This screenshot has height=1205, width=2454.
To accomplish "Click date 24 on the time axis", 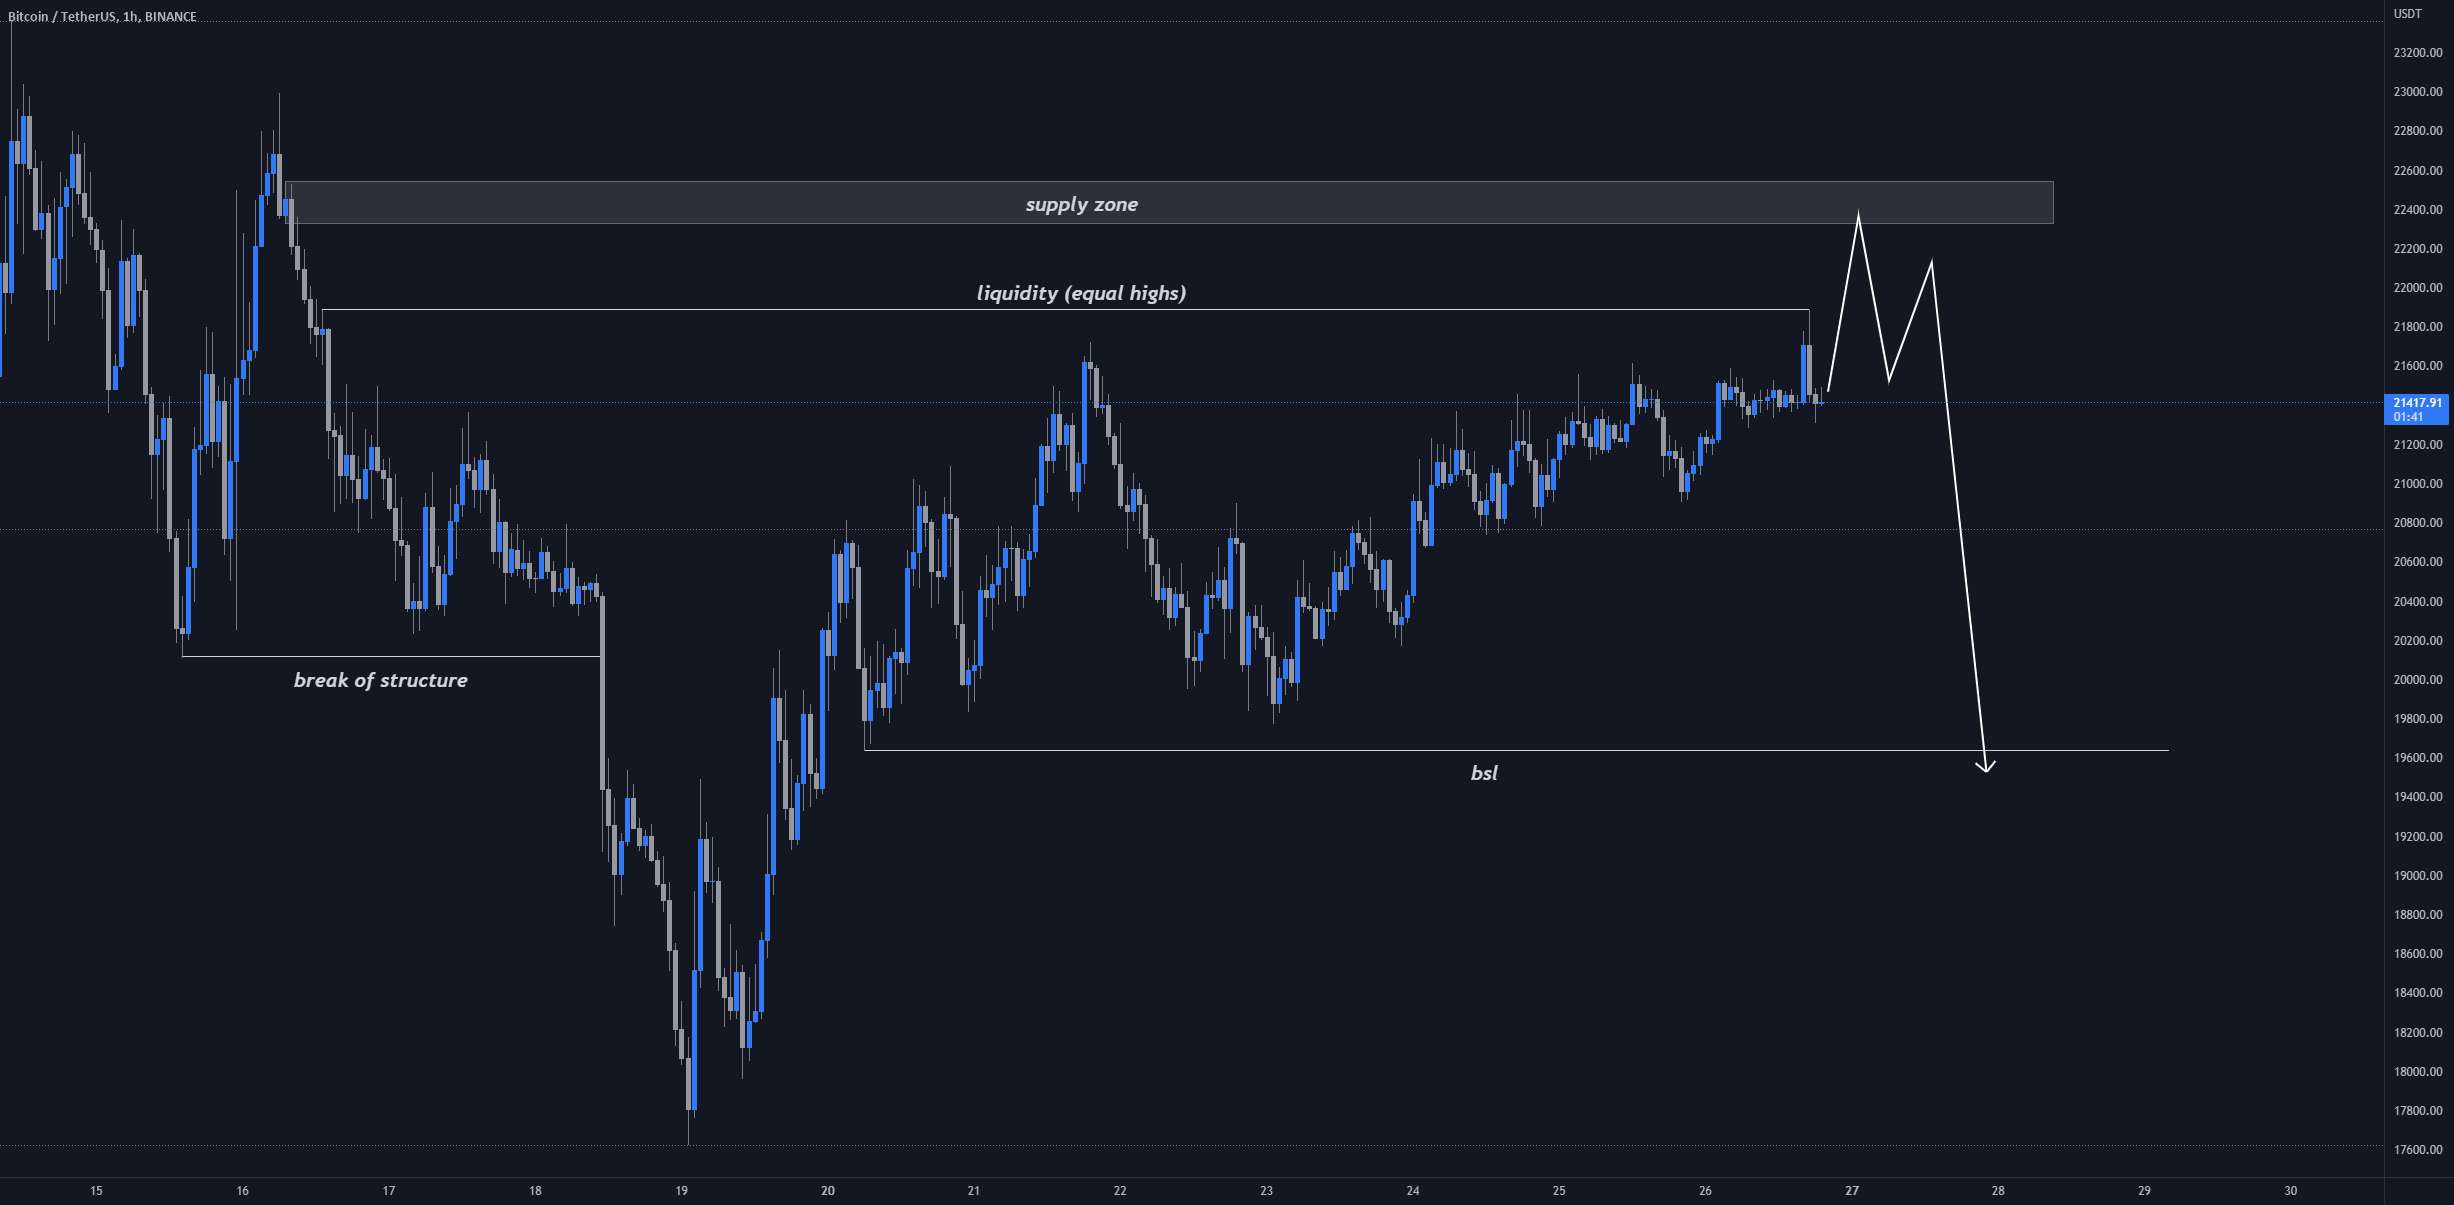I will point(1413,1191).
